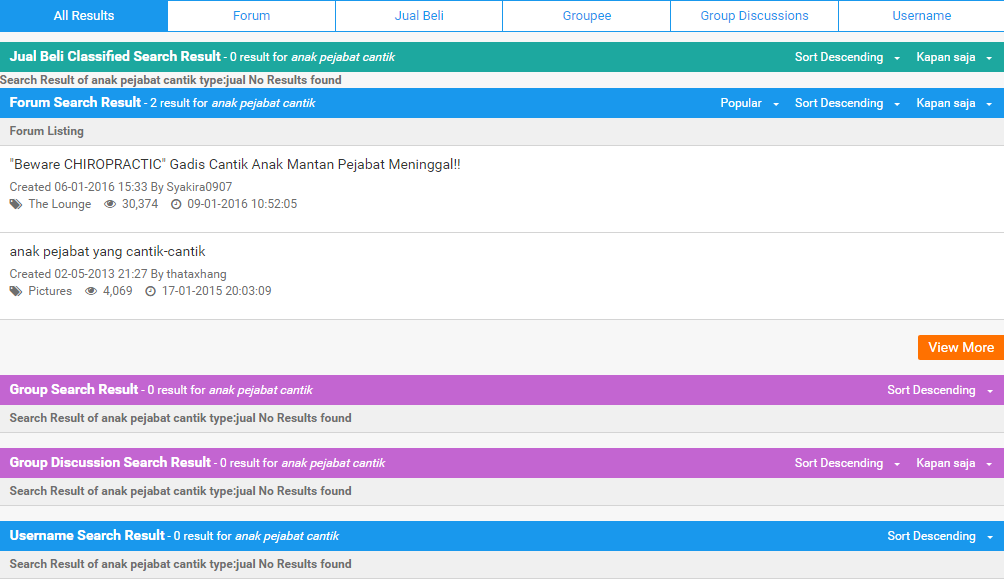Click Created 06-01-2016 15:33 By Syakira0907 line
Screen dimensions: 1004x579
pyautogui.click(x=120, y=186)
